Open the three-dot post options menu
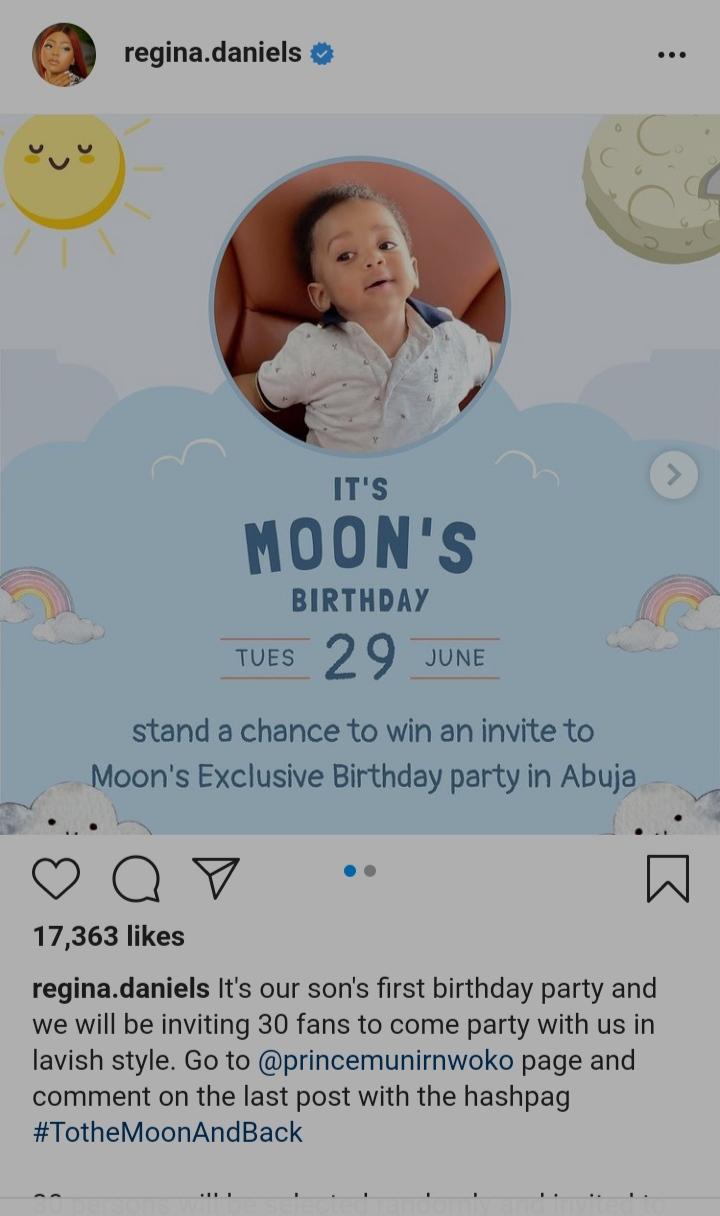Viewport: 720px width, 1216px height. pyautogui.click(x=672, y=55)
